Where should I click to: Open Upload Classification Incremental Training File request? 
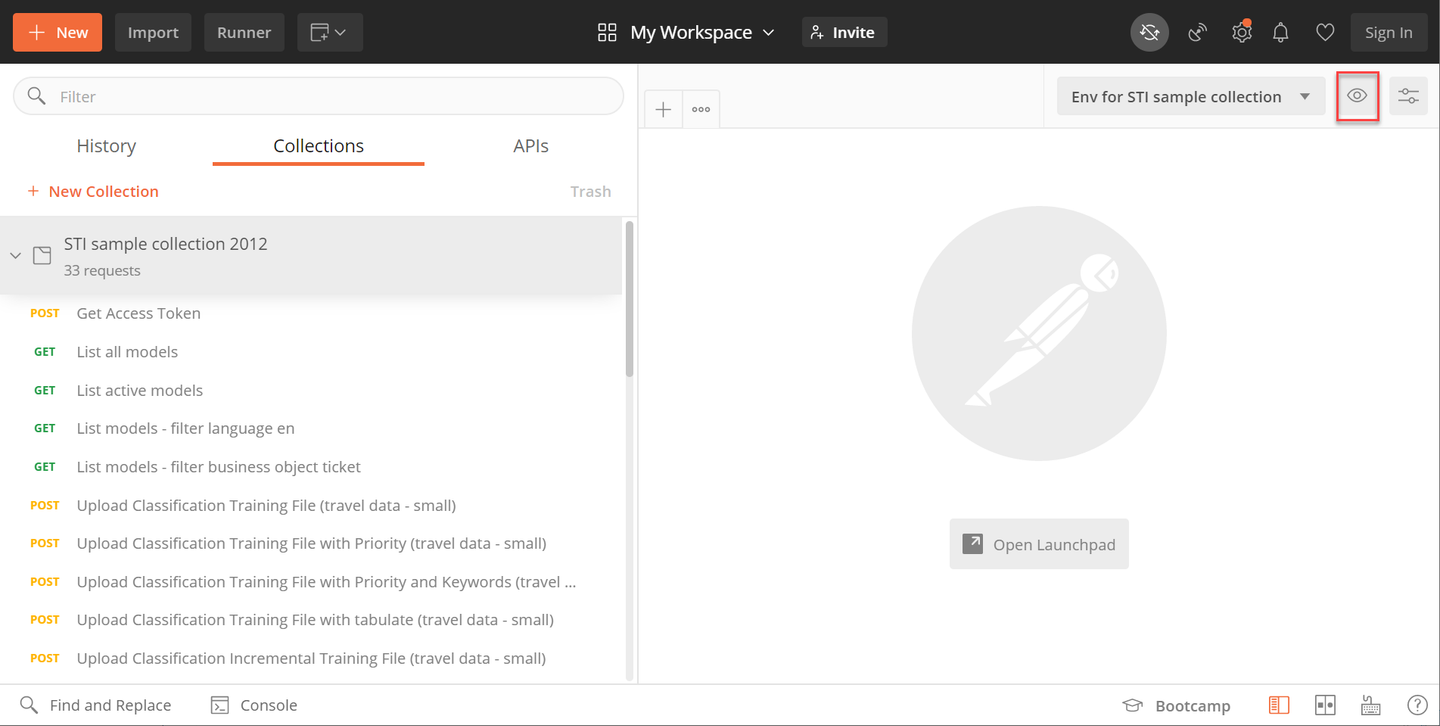(311, 658)
